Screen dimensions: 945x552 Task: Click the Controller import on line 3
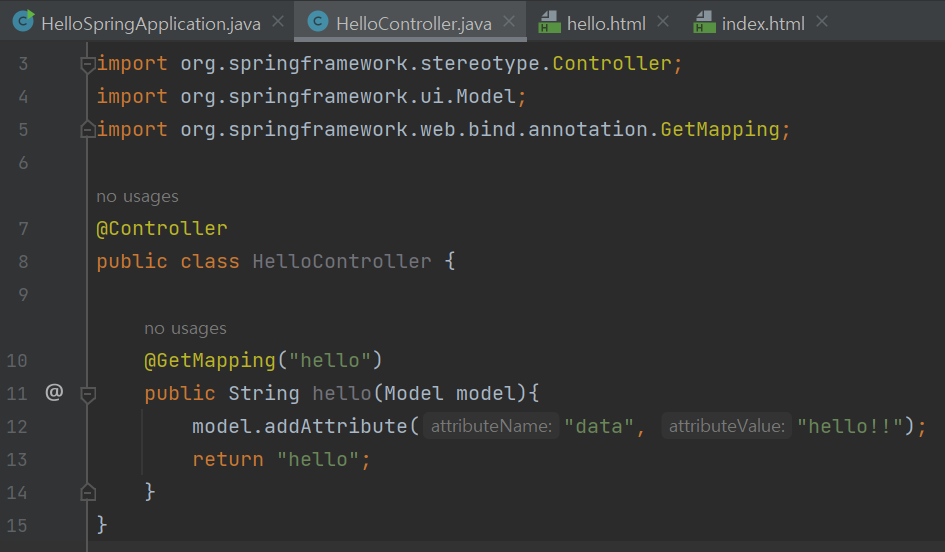612,63
